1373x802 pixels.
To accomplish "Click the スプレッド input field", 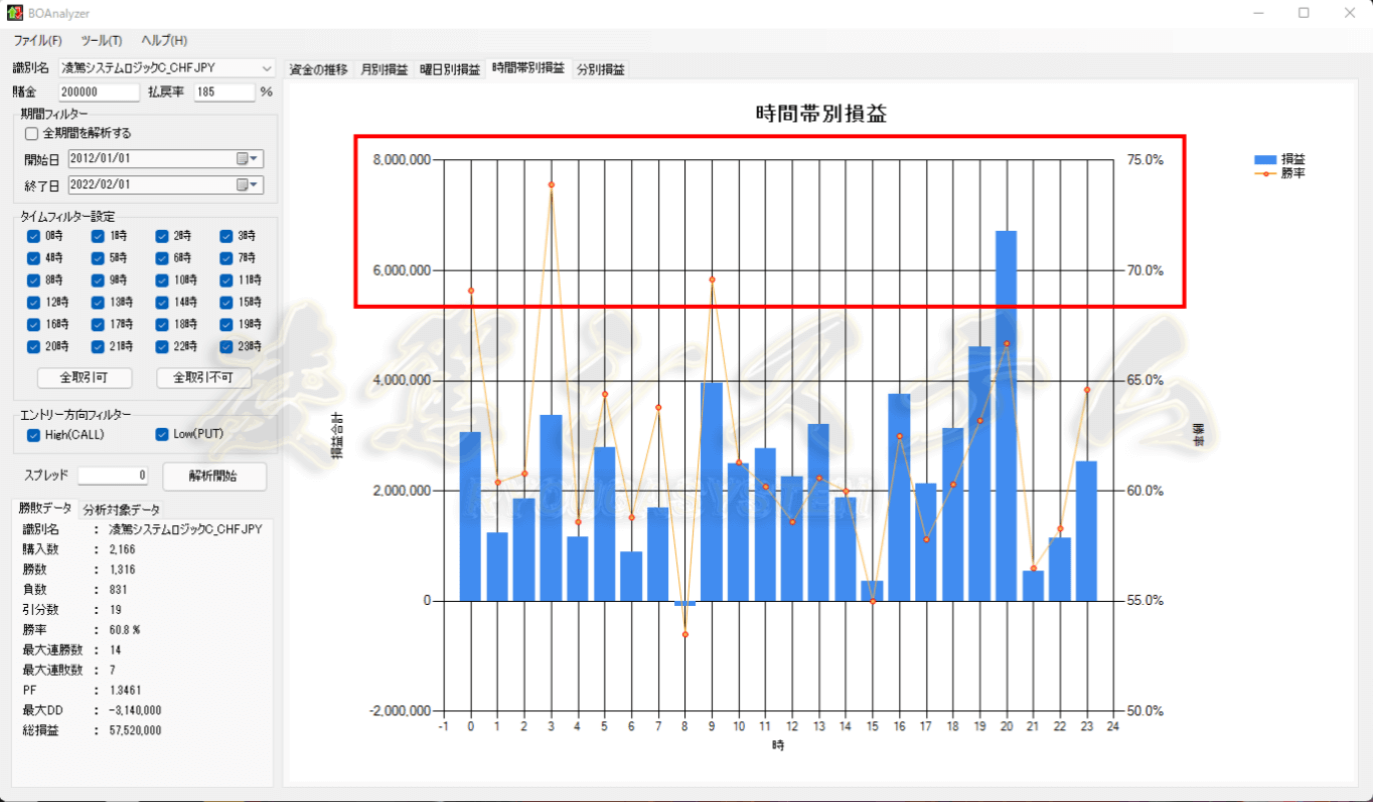I will (113, 476).
